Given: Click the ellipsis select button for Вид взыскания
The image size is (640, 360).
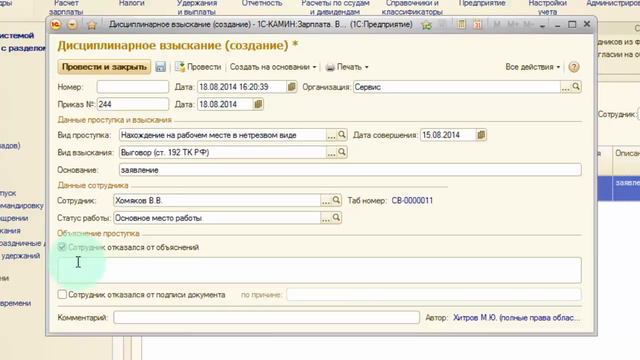Looking at the screenshot, I should 331,152.
